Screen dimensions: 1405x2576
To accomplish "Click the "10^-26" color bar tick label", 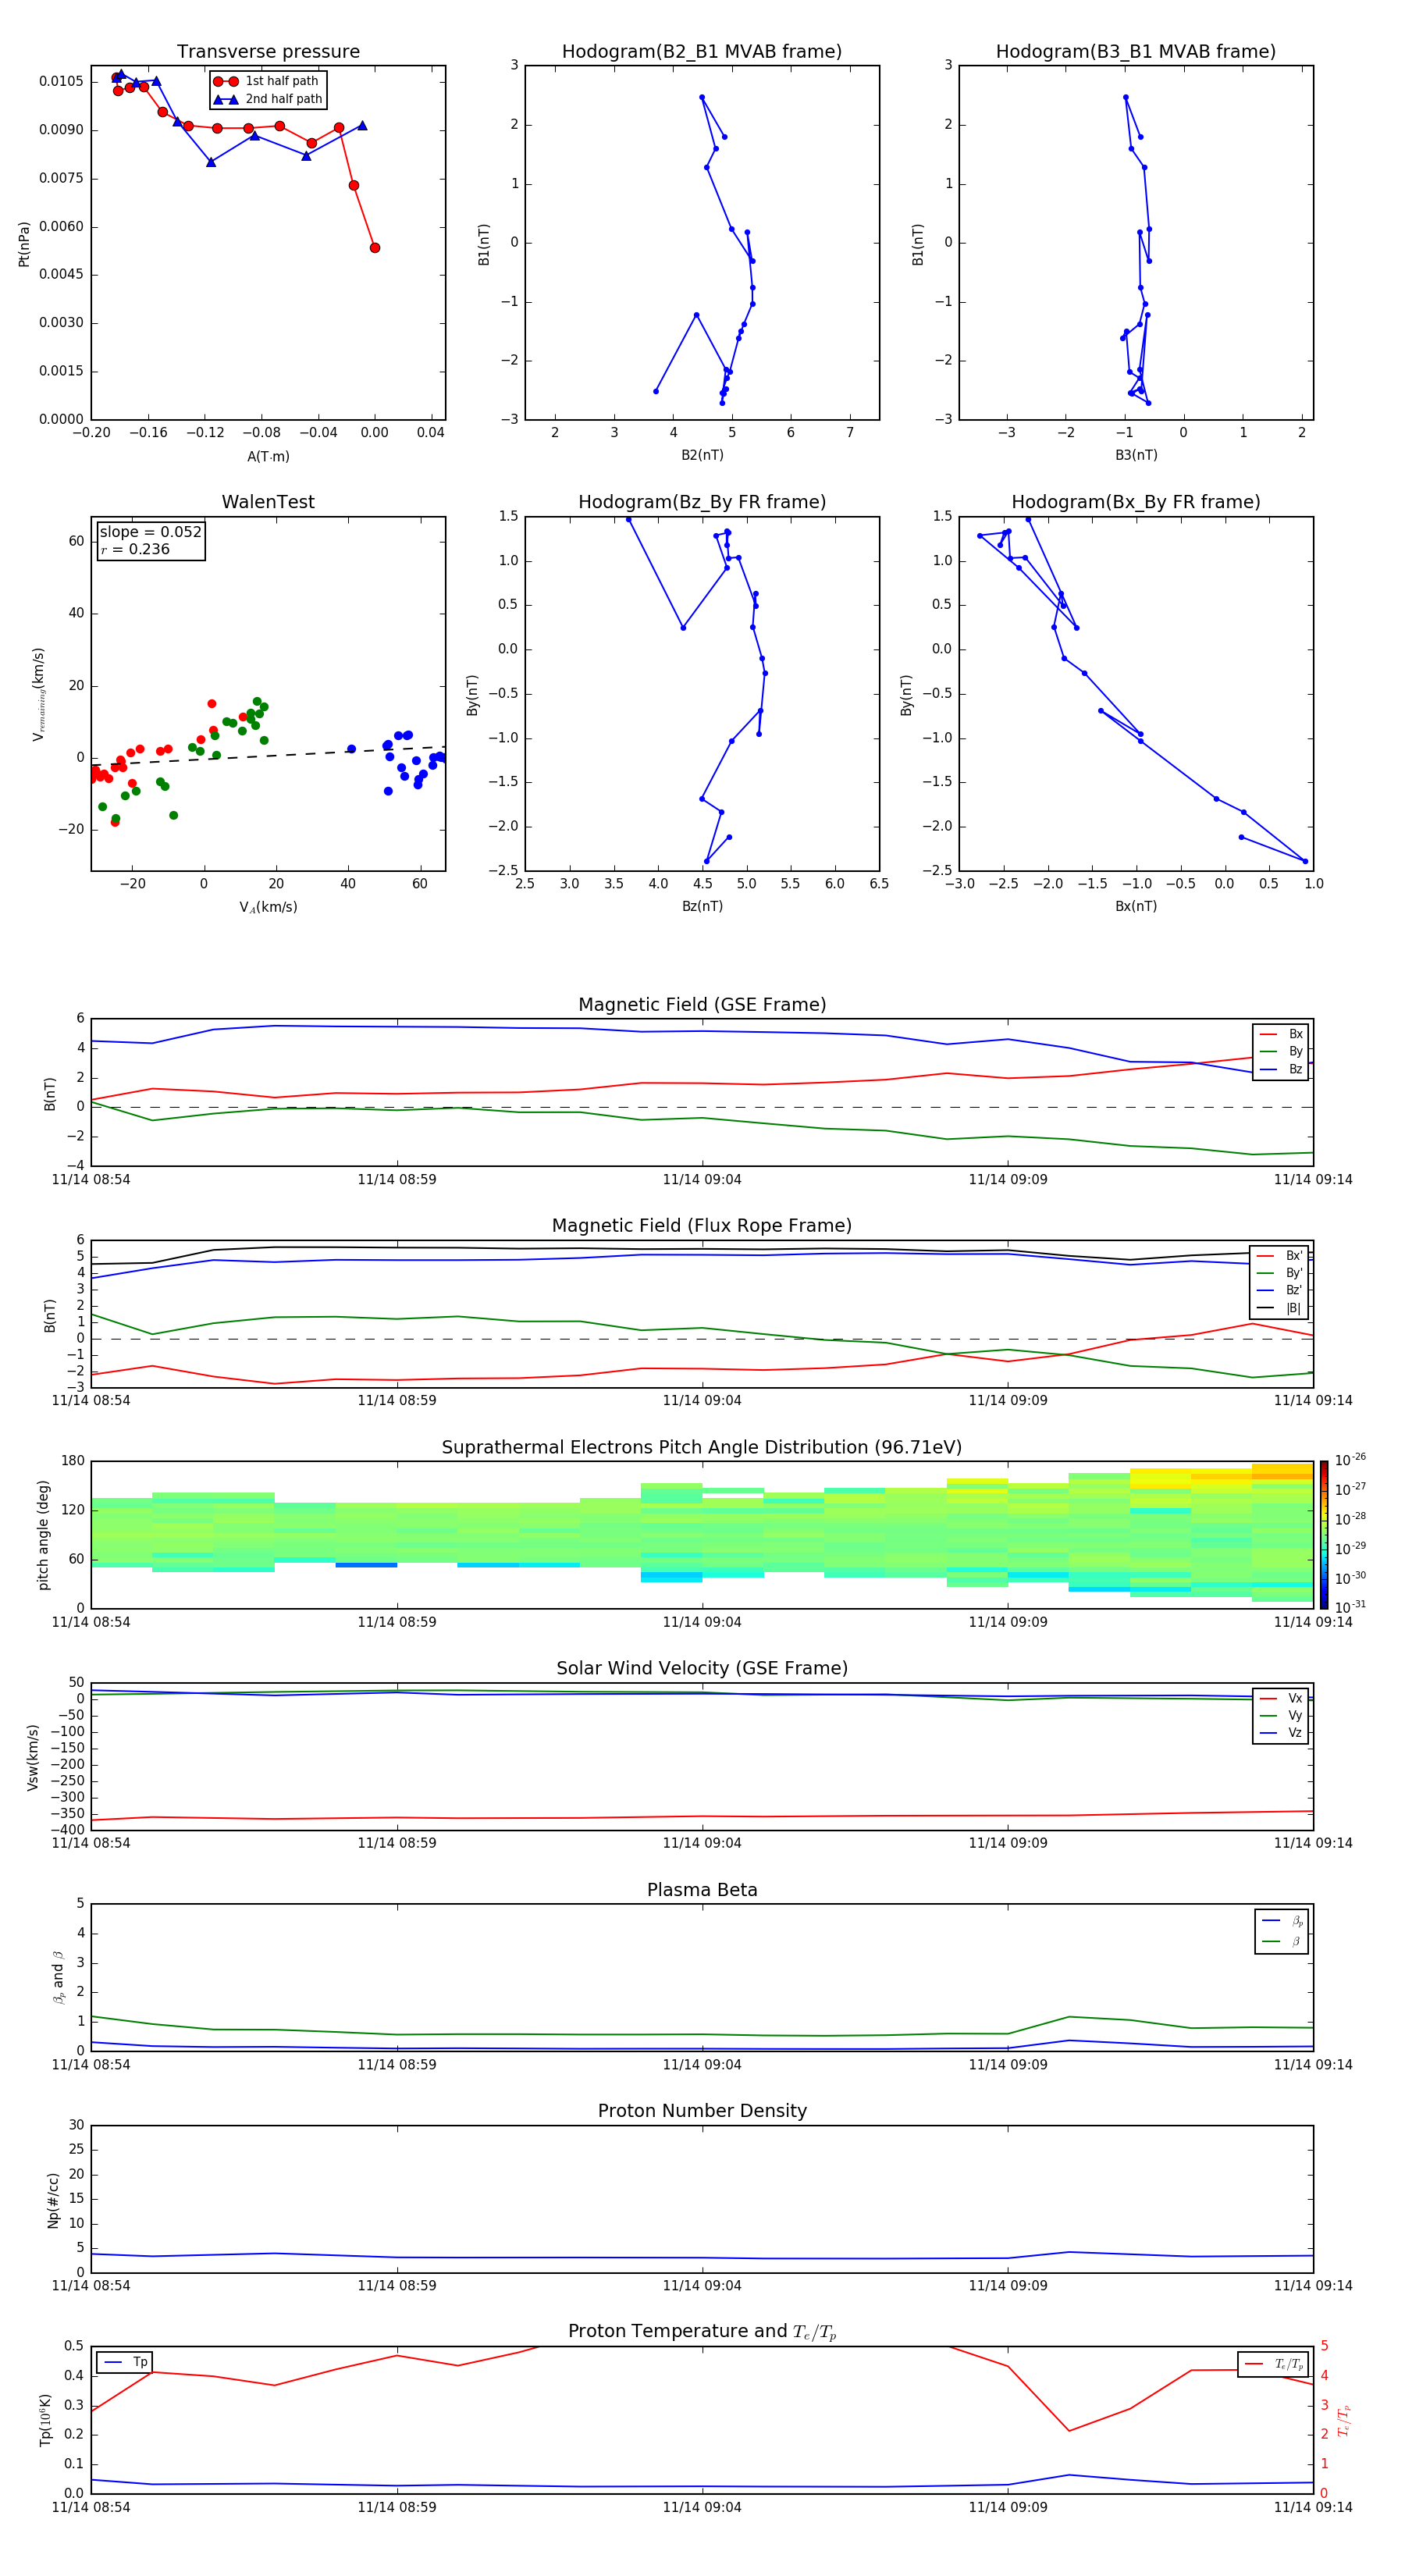I will tap(1349, 1461).
